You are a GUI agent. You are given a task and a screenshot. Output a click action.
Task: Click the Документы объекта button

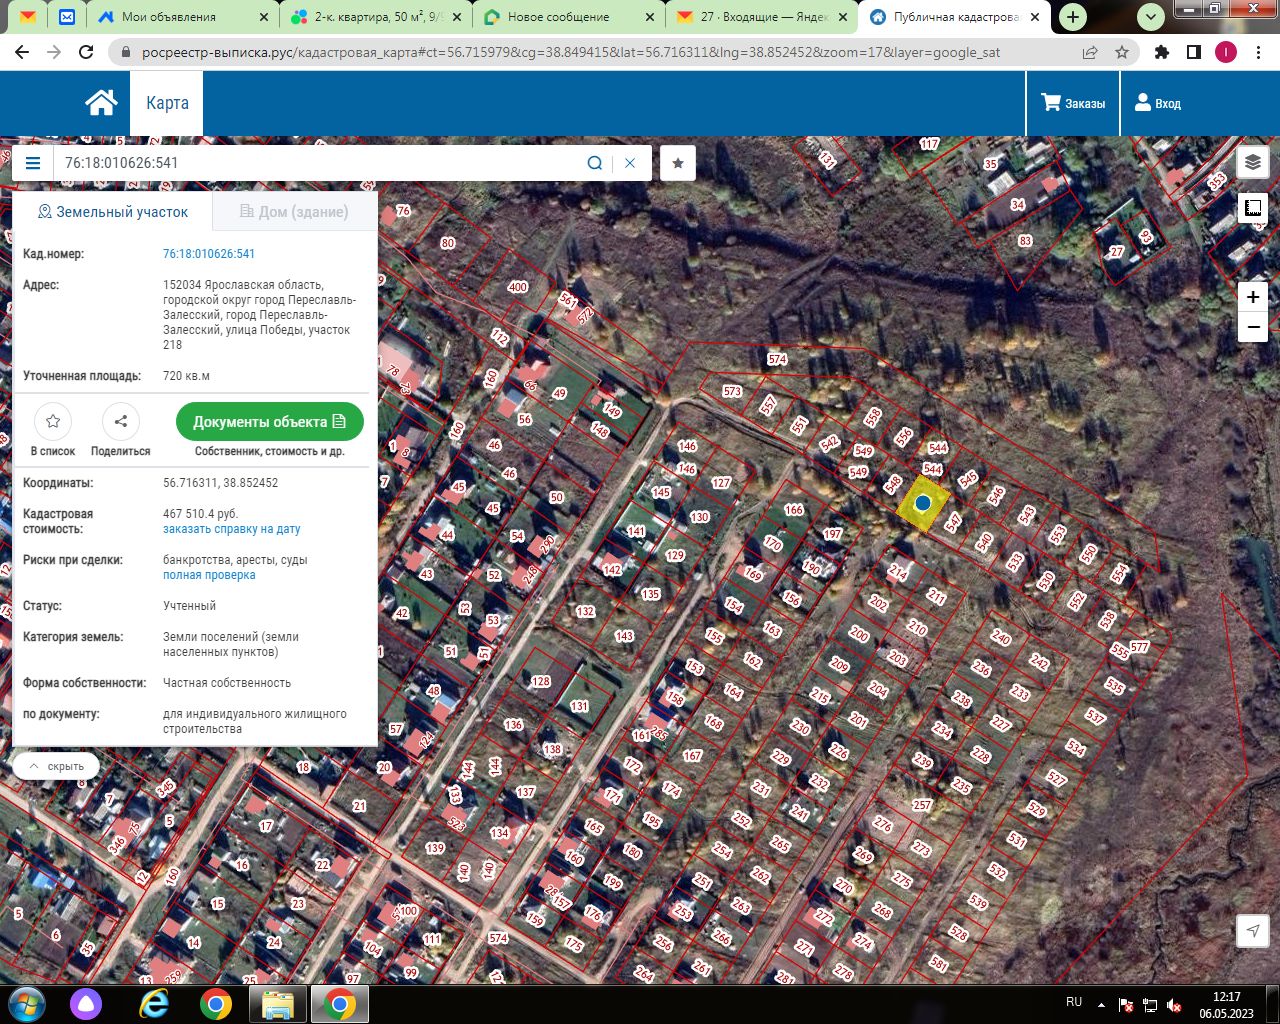[270, 421]
